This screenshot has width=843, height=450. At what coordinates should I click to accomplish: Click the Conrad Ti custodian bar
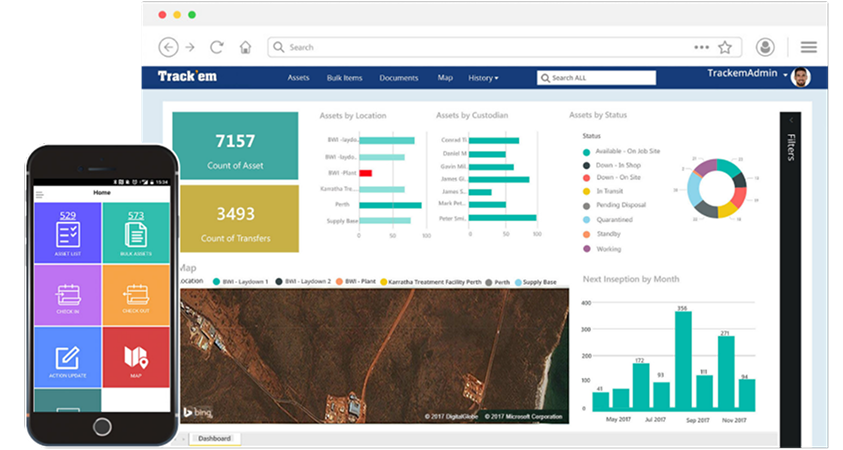[494, 140]
